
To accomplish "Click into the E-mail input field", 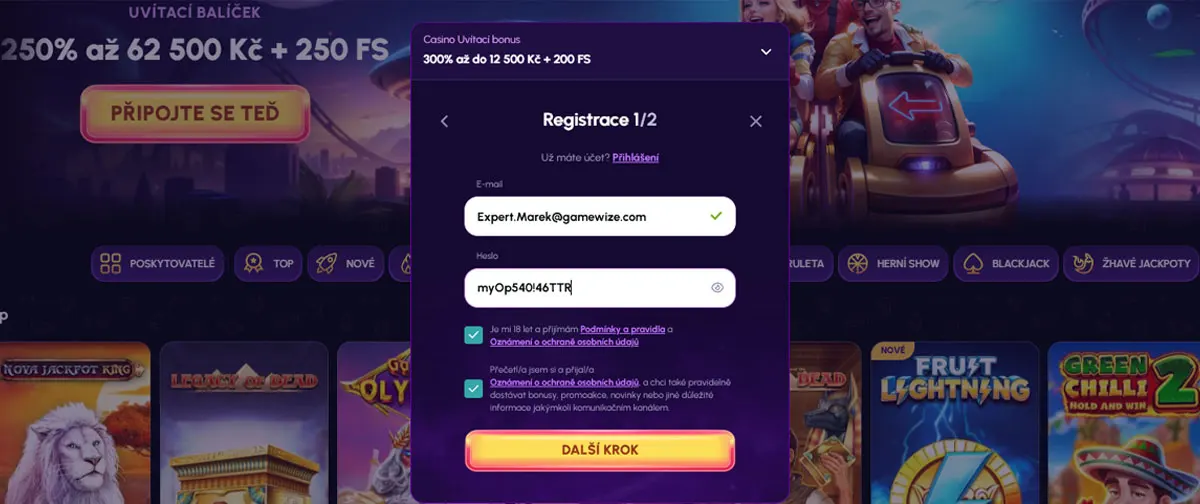I will click(x=600, y=216).
